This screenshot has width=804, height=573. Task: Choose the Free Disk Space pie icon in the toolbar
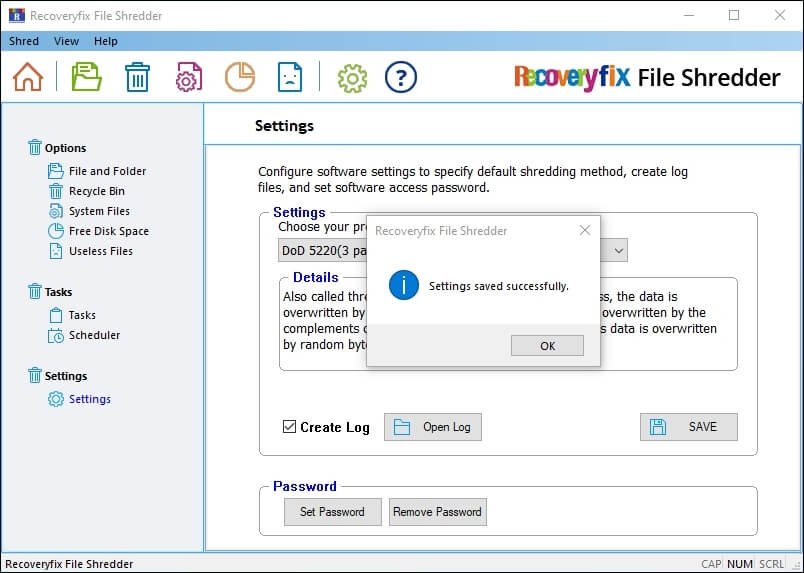pos(239,77)
